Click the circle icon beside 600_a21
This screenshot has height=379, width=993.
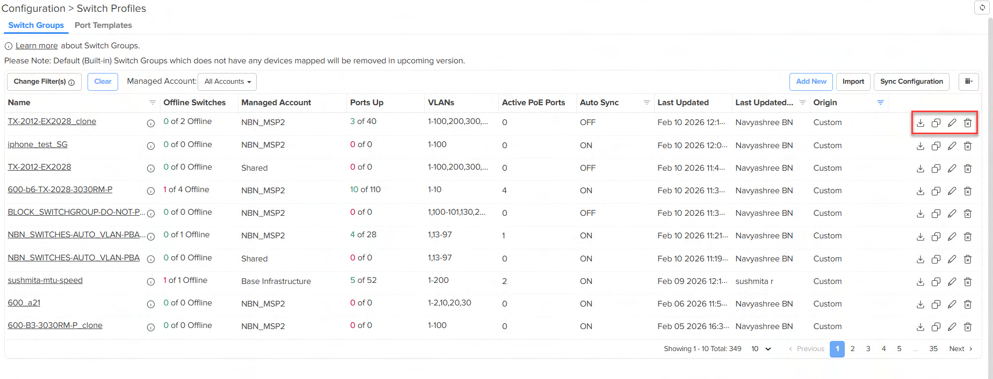(x=151, y=304)
